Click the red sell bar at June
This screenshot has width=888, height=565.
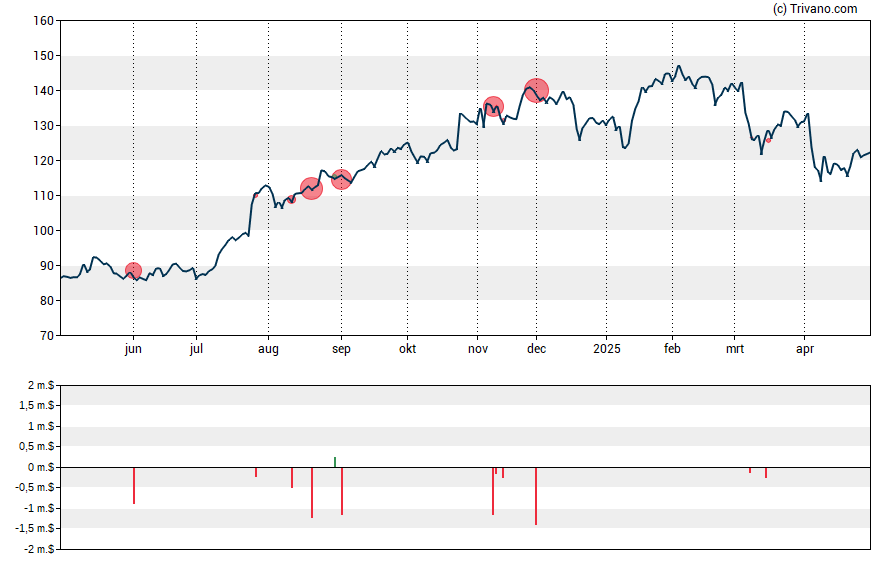click(134, 485)
